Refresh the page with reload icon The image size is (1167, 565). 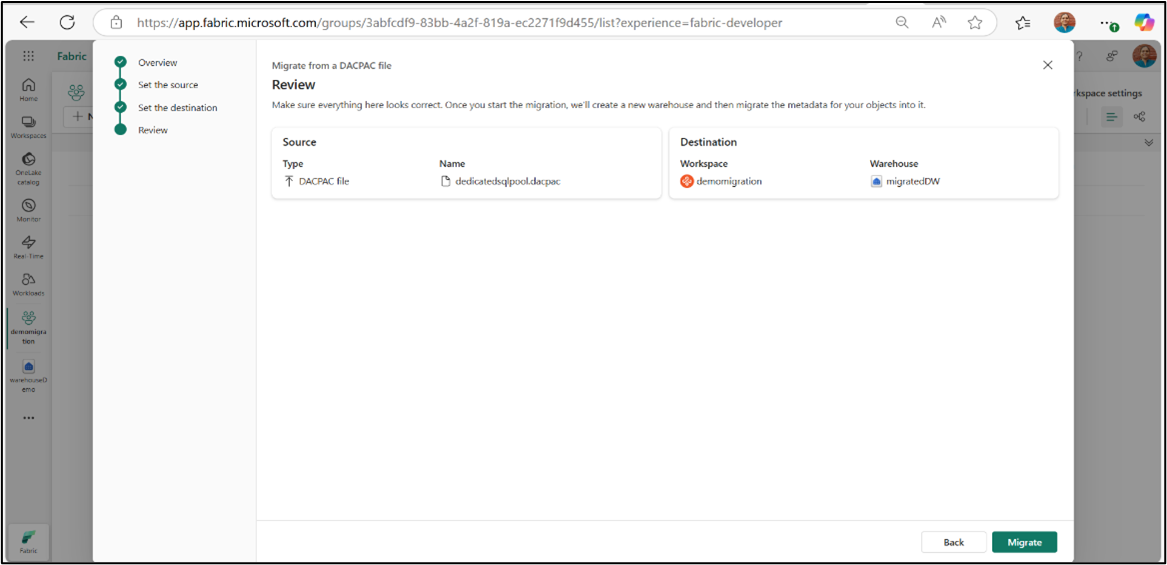(x=67, y=22)
